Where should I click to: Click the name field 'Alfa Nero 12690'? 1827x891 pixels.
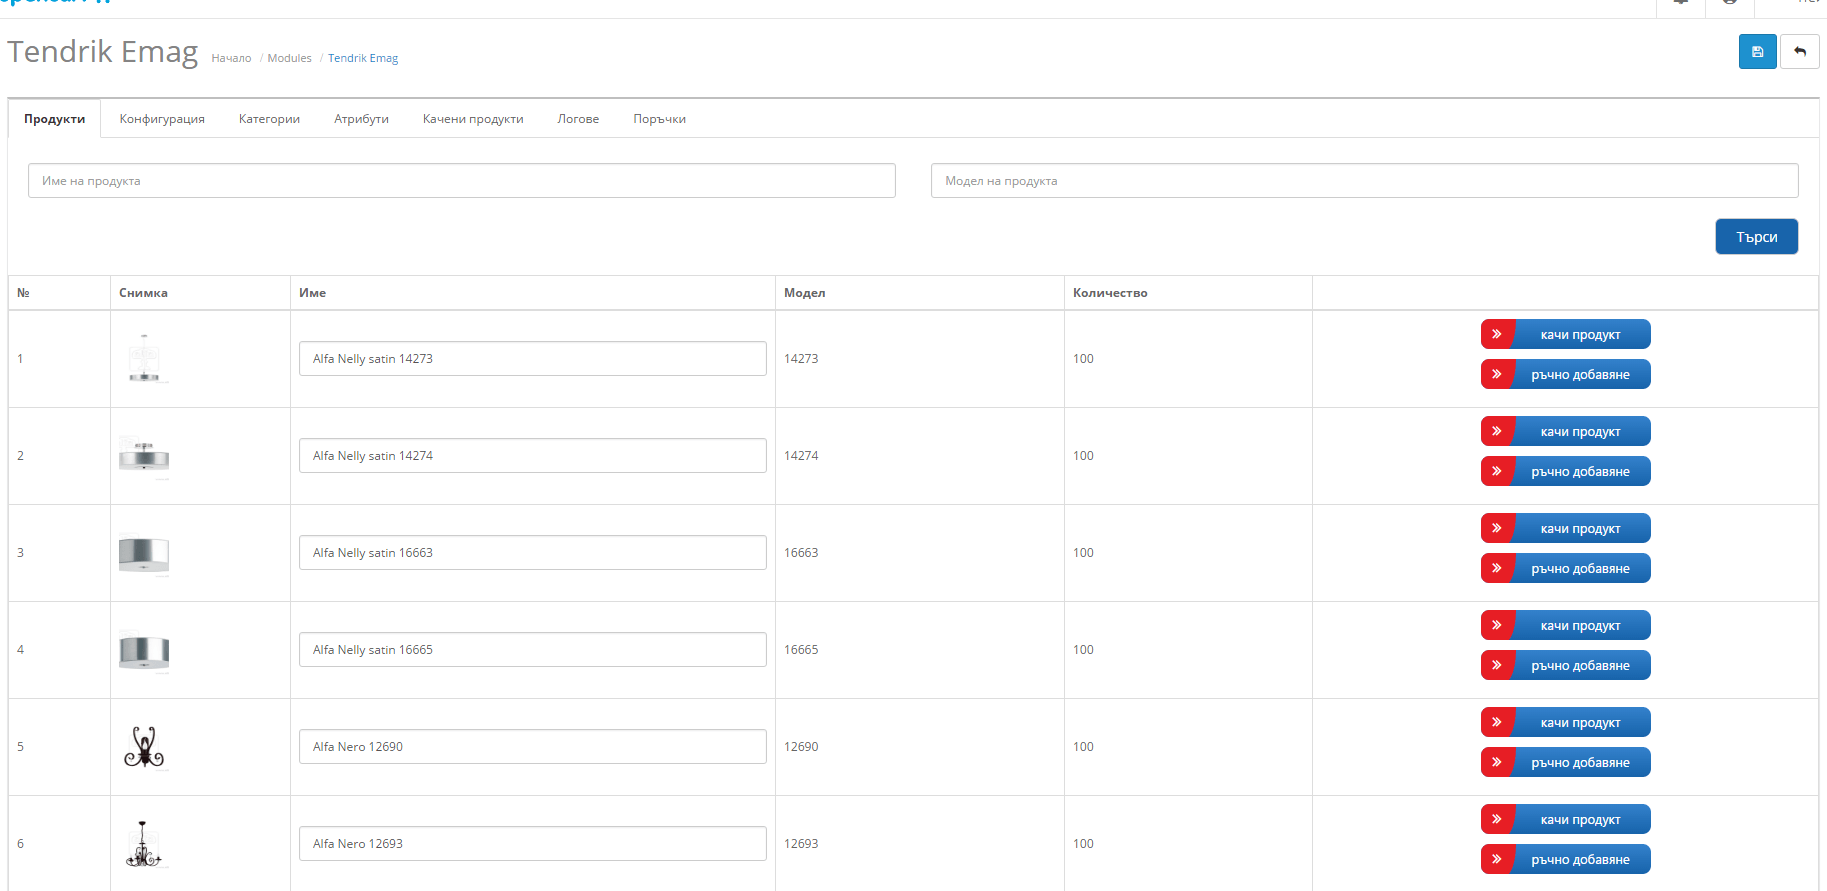click(533, 747)
